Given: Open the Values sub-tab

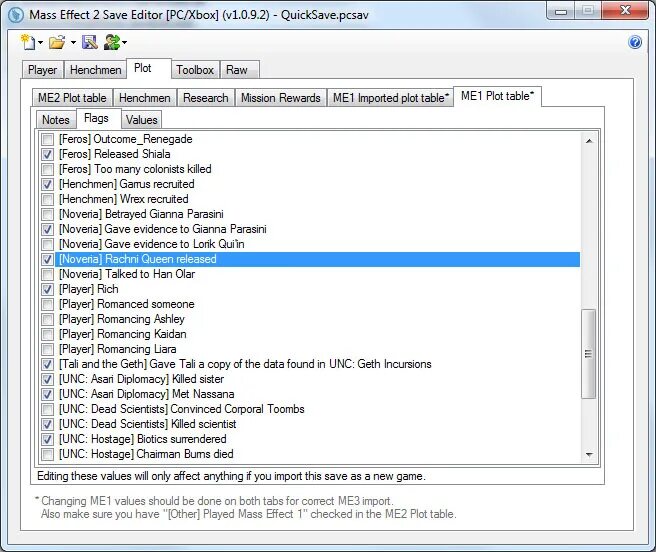Looking at the screenshot, I should tap(141, 120).
